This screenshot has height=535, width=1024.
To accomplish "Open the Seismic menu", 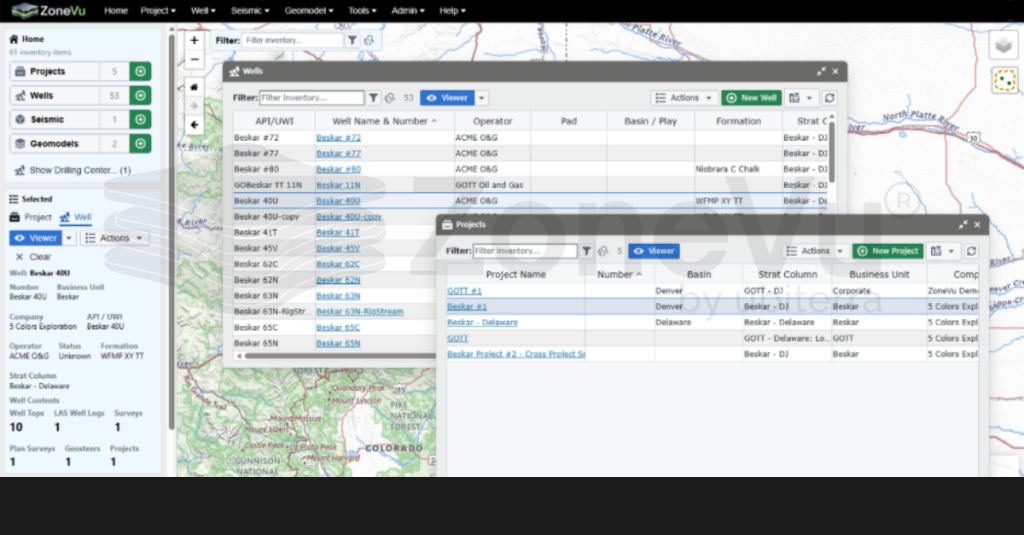I will (x=250, y=10).
